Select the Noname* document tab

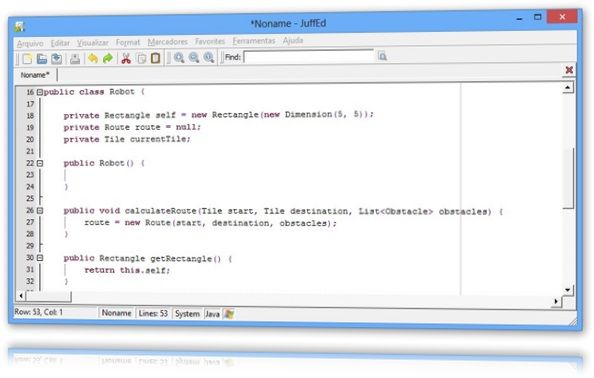coord(35,75)
